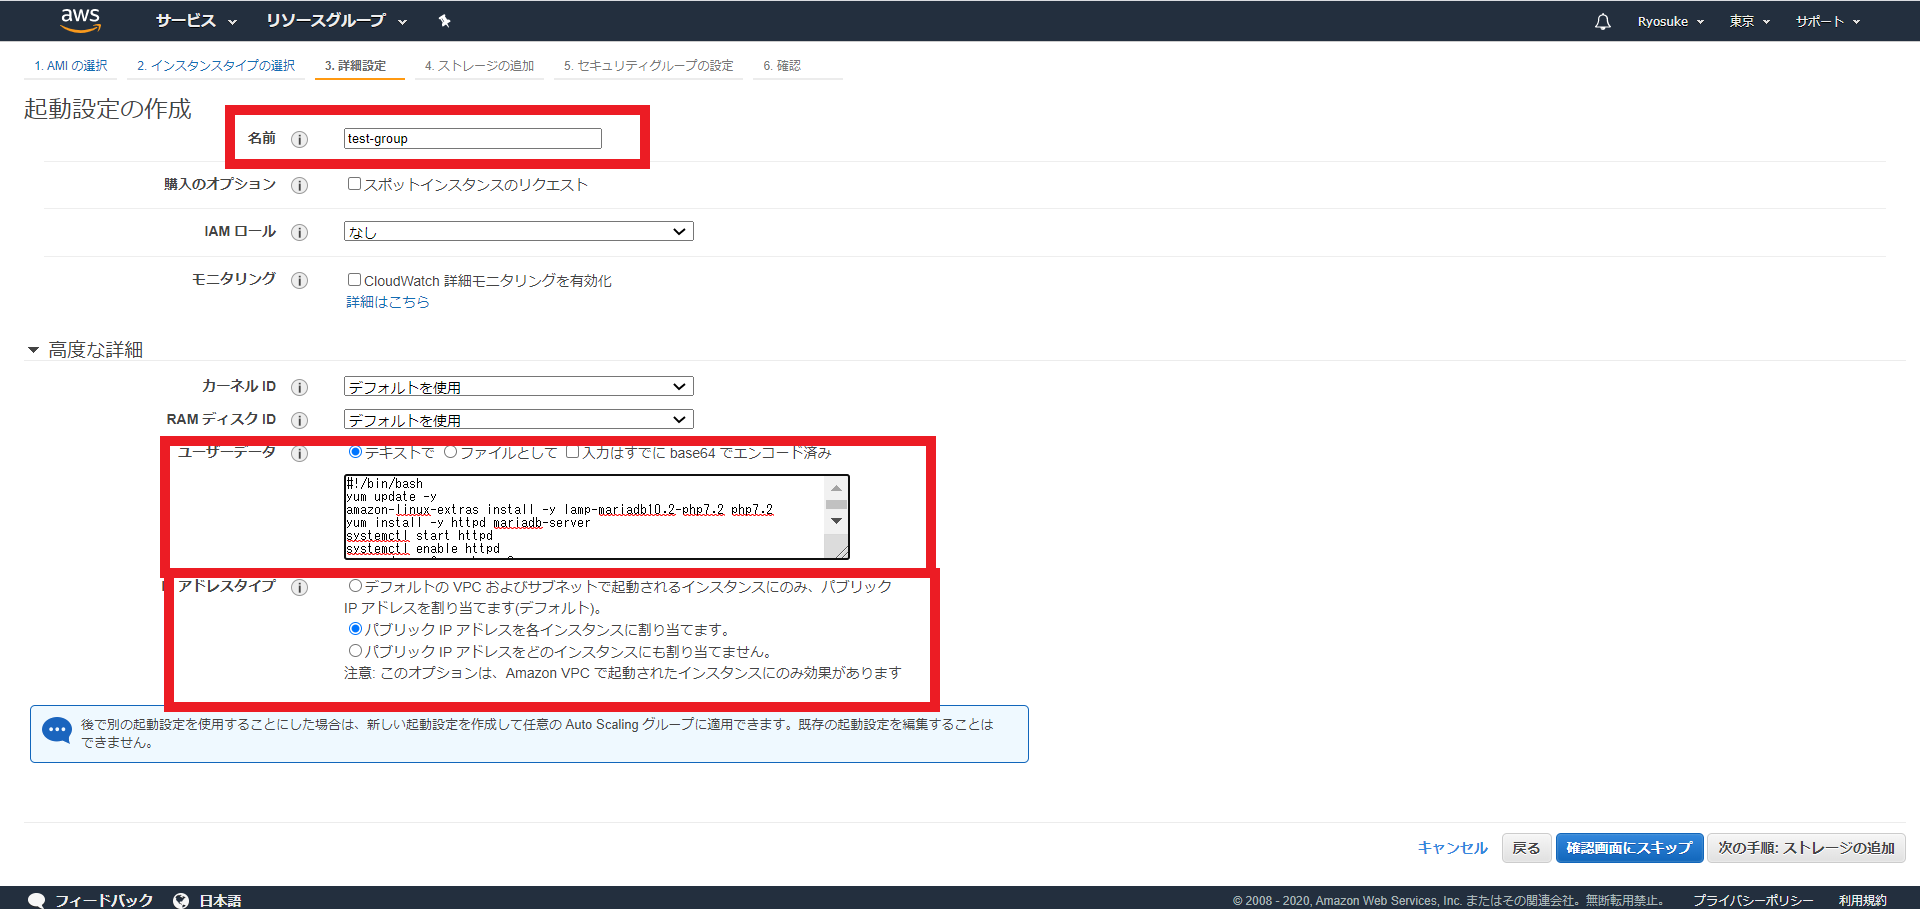Open the プライバシーポリシー link

tap(1753, 901)
